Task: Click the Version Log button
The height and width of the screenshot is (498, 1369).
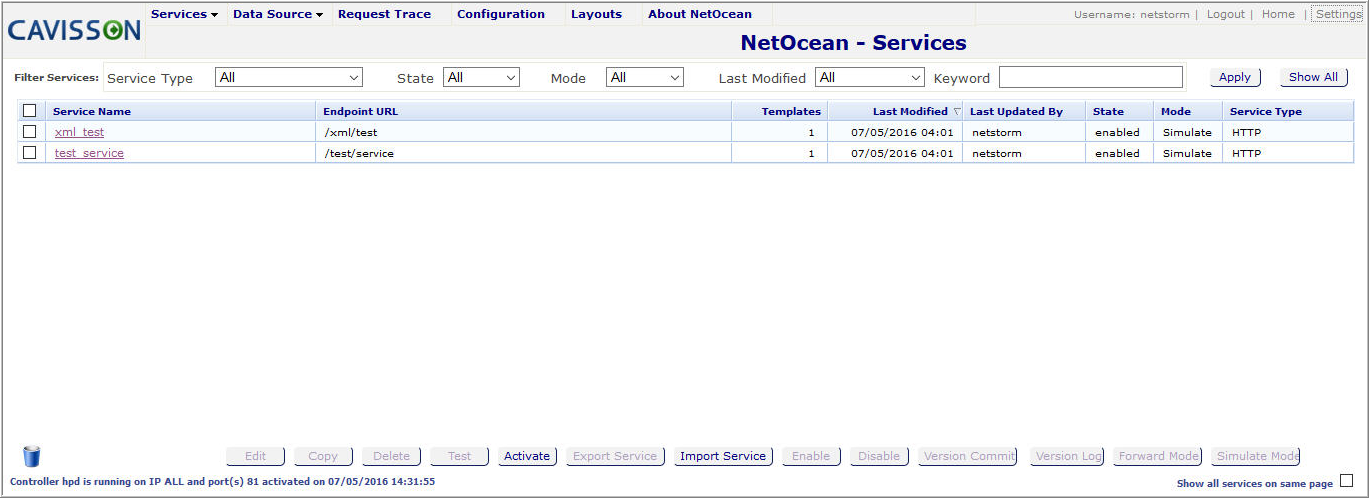Action: click(1069, 456)
